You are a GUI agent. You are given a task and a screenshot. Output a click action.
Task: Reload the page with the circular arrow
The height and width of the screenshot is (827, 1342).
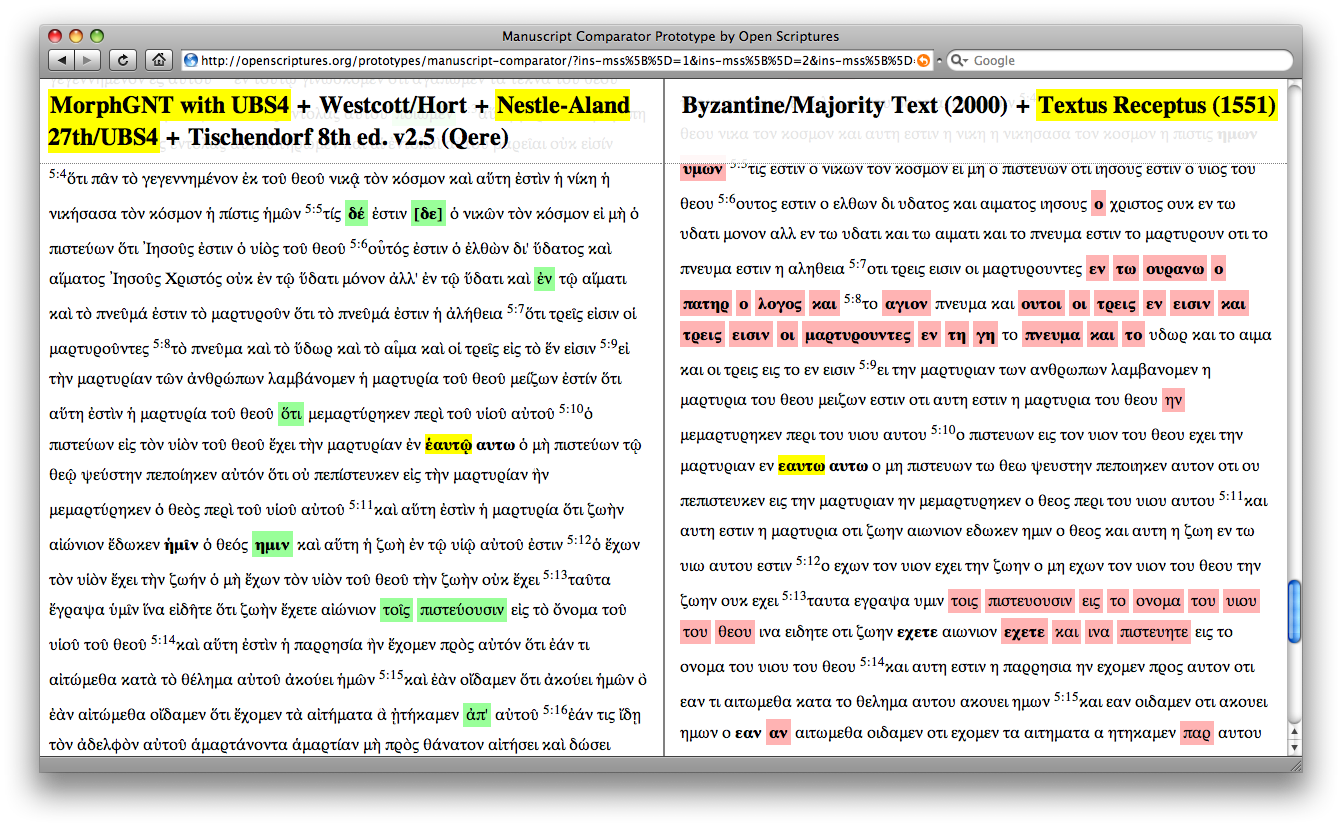[x=122, y=60]
